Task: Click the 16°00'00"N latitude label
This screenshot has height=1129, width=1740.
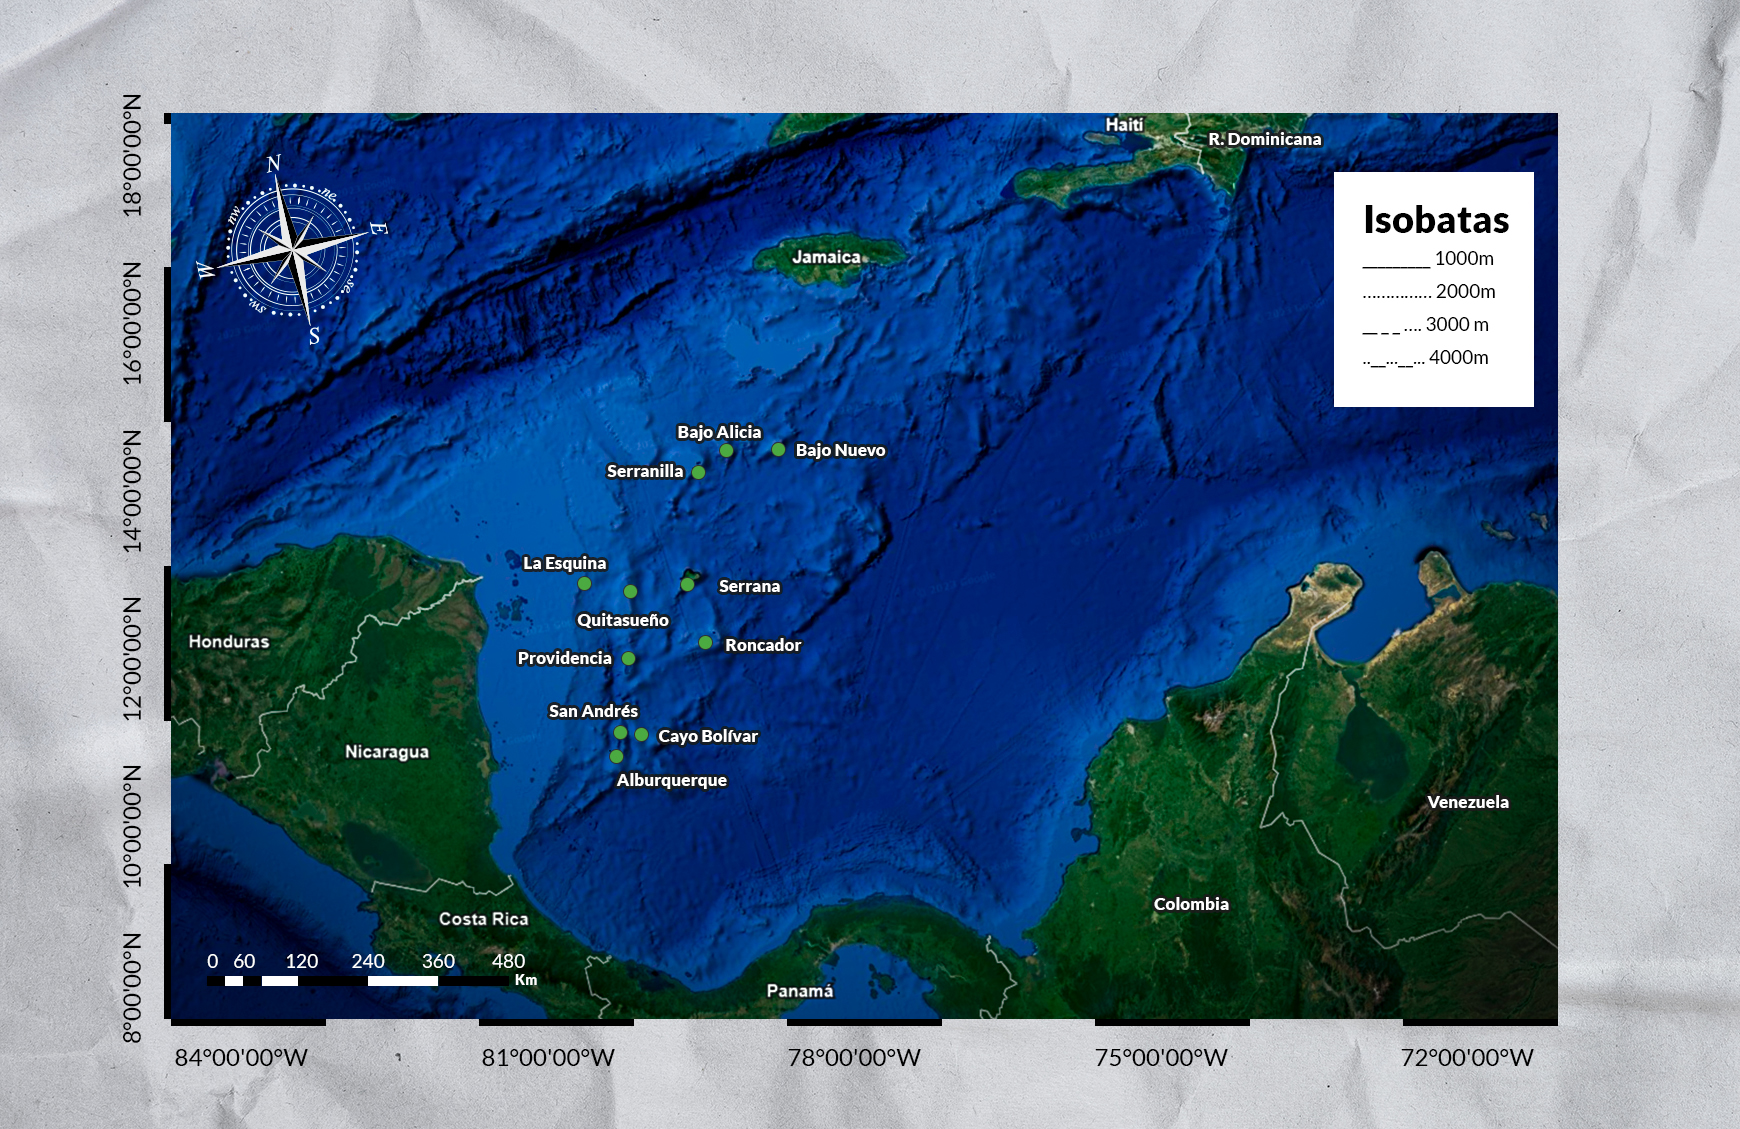Action: [x=132, y=324]
